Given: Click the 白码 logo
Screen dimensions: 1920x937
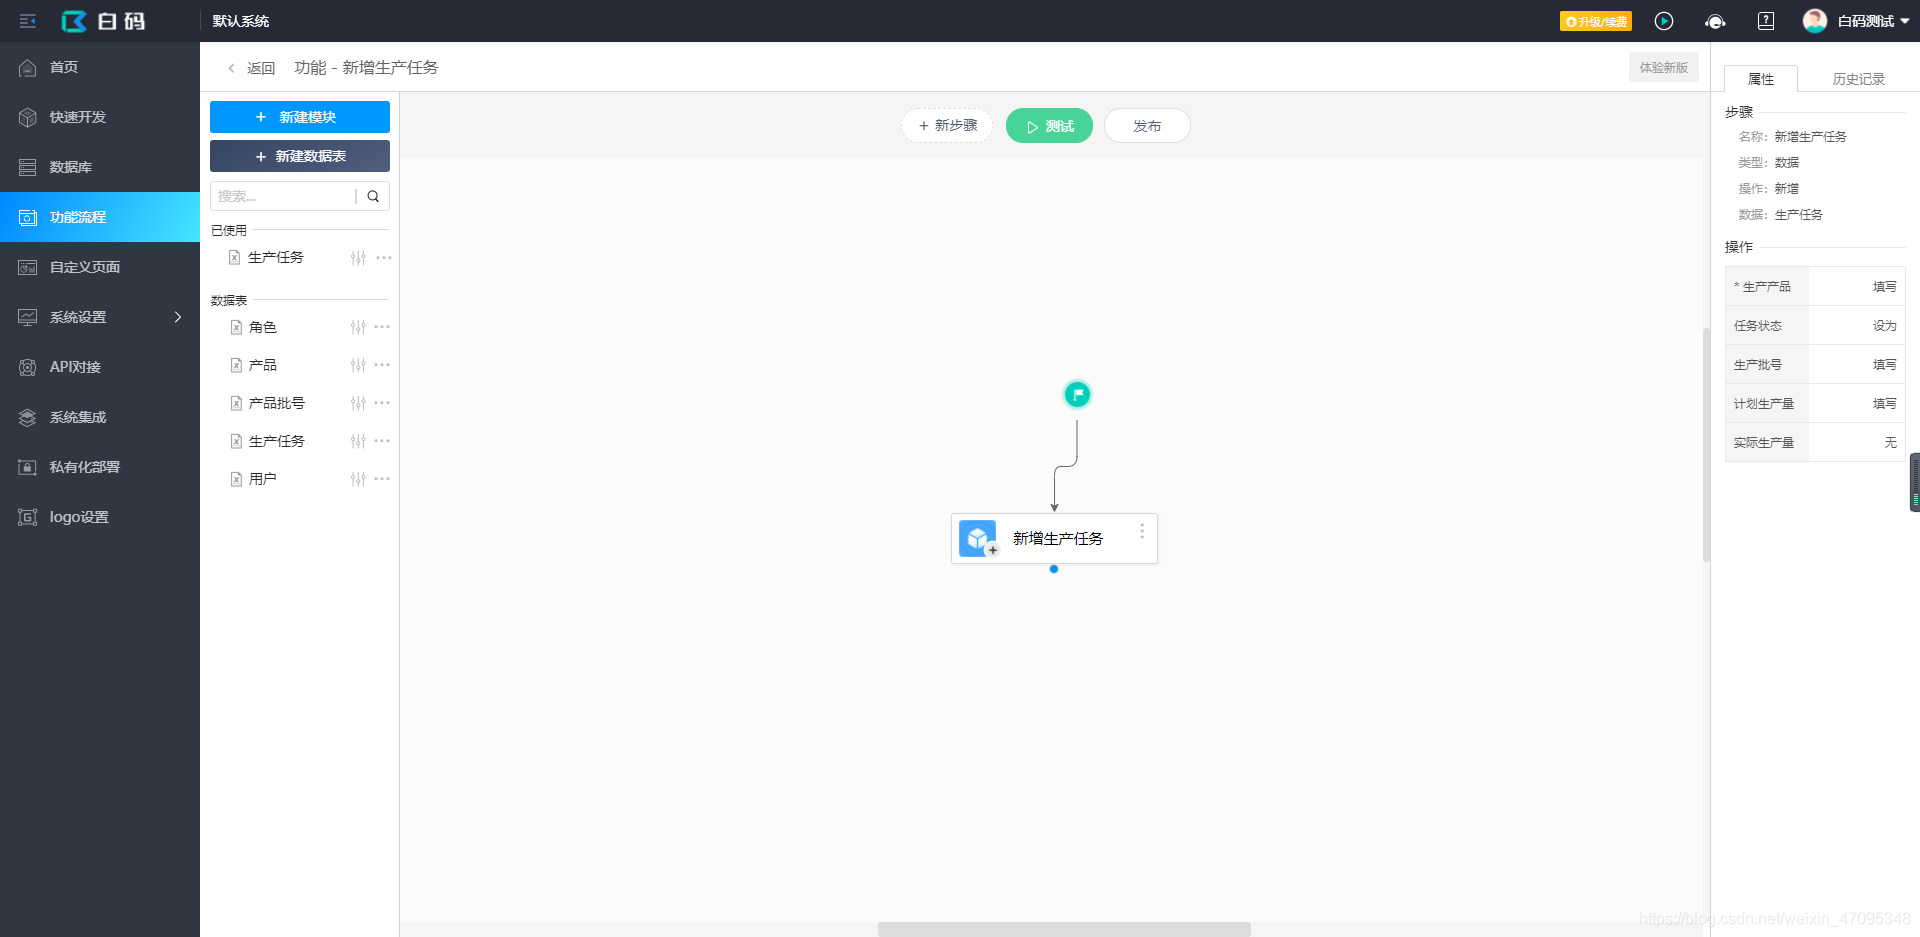Looking at the screenshot, I should coord(103,21).
